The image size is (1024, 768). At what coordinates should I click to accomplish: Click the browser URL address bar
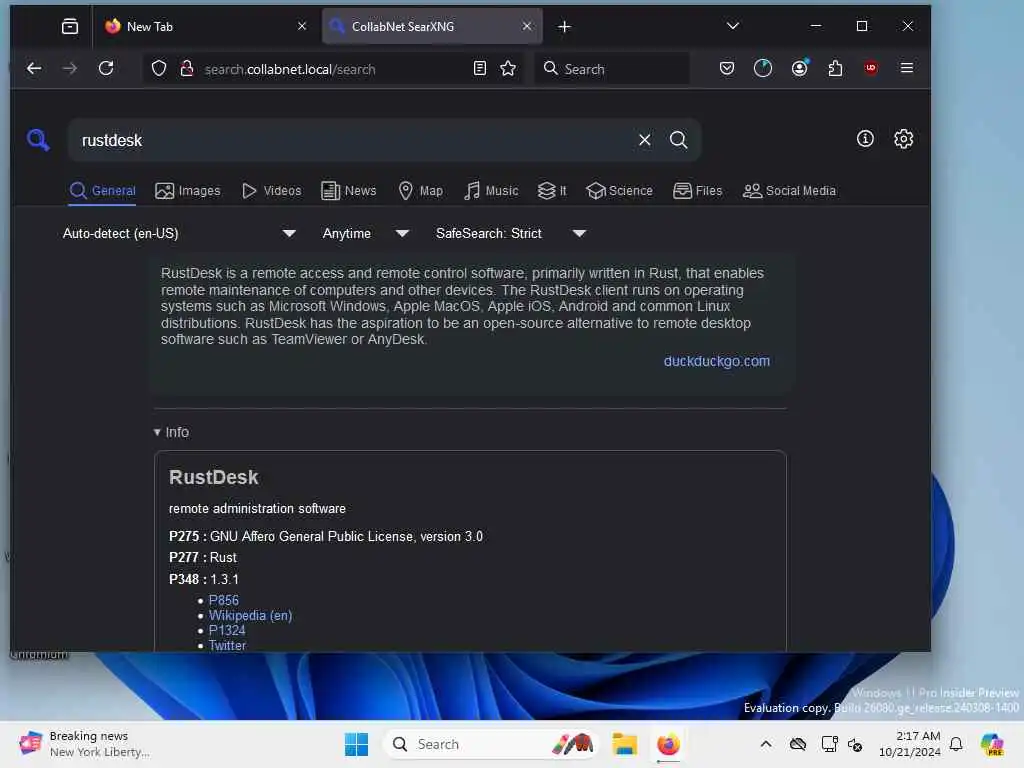pyautogui.click(x=333, y=69)
